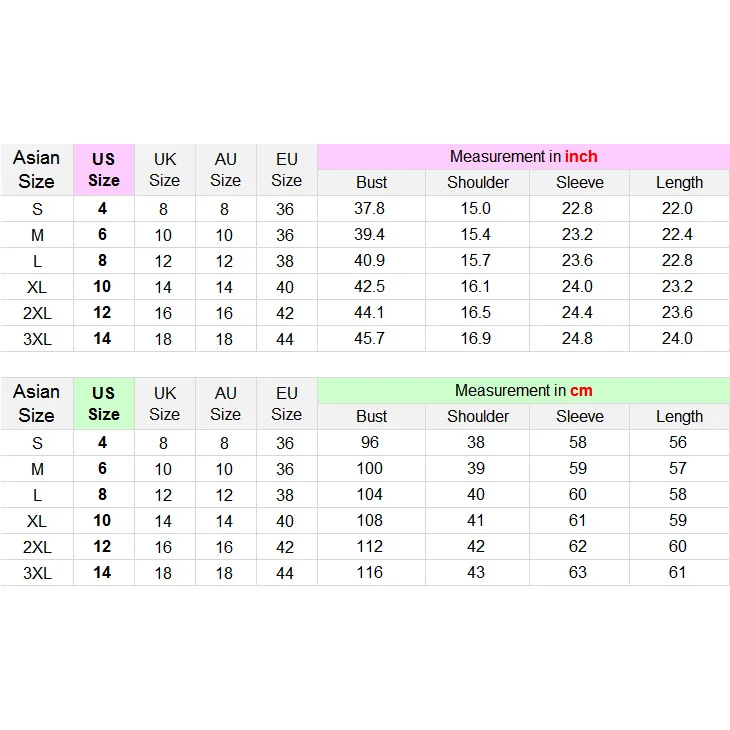The height and width of the screenshot is (730, 730).
Task: Click bust value 37.8 in inch table
Action: [371, 209]
